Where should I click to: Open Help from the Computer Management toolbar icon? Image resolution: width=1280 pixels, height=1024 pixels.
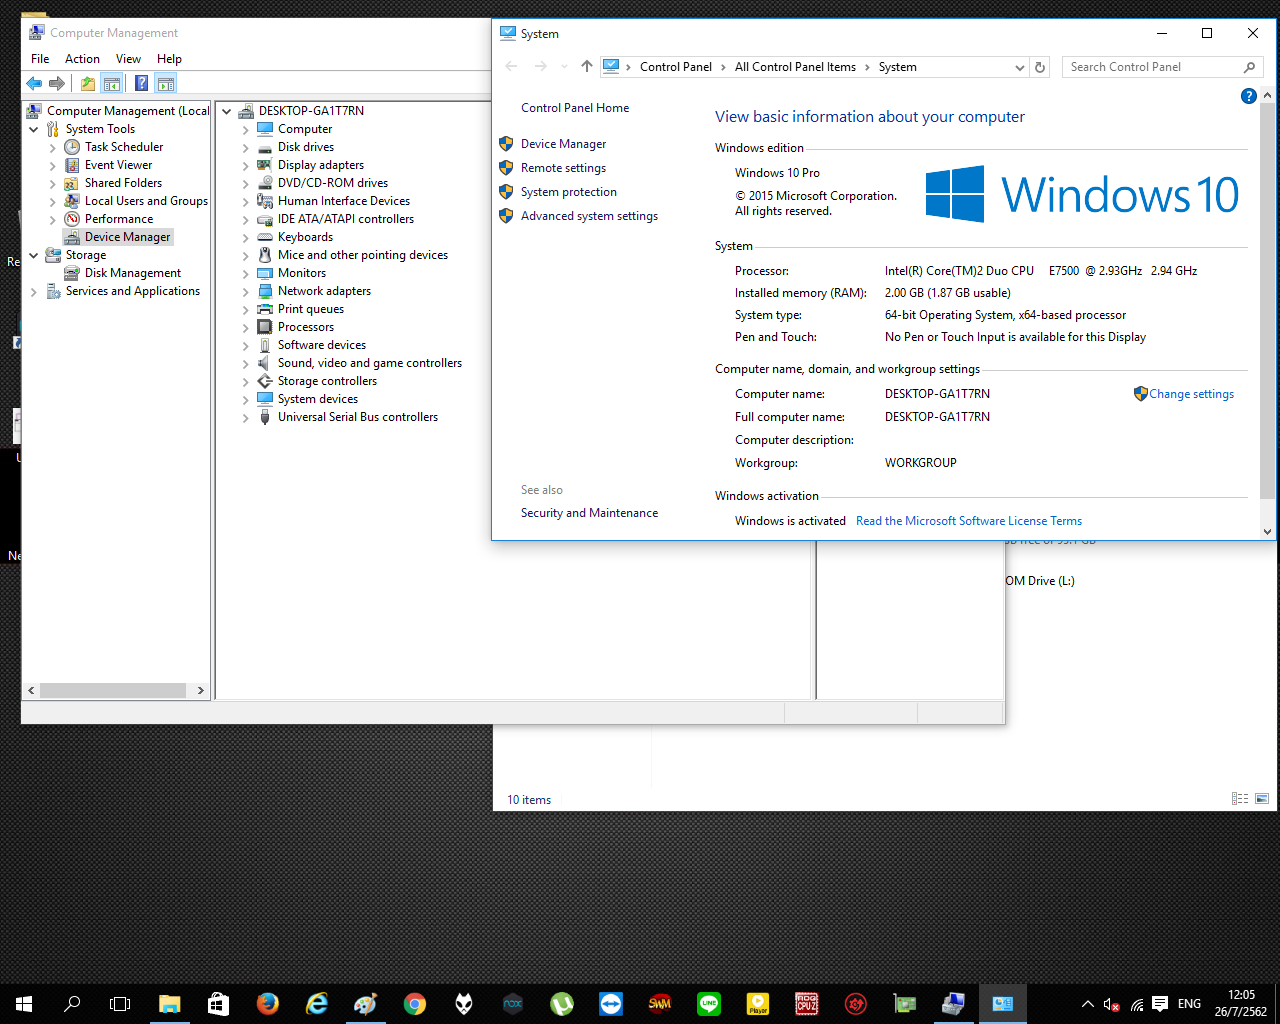(x=142, y=83)
